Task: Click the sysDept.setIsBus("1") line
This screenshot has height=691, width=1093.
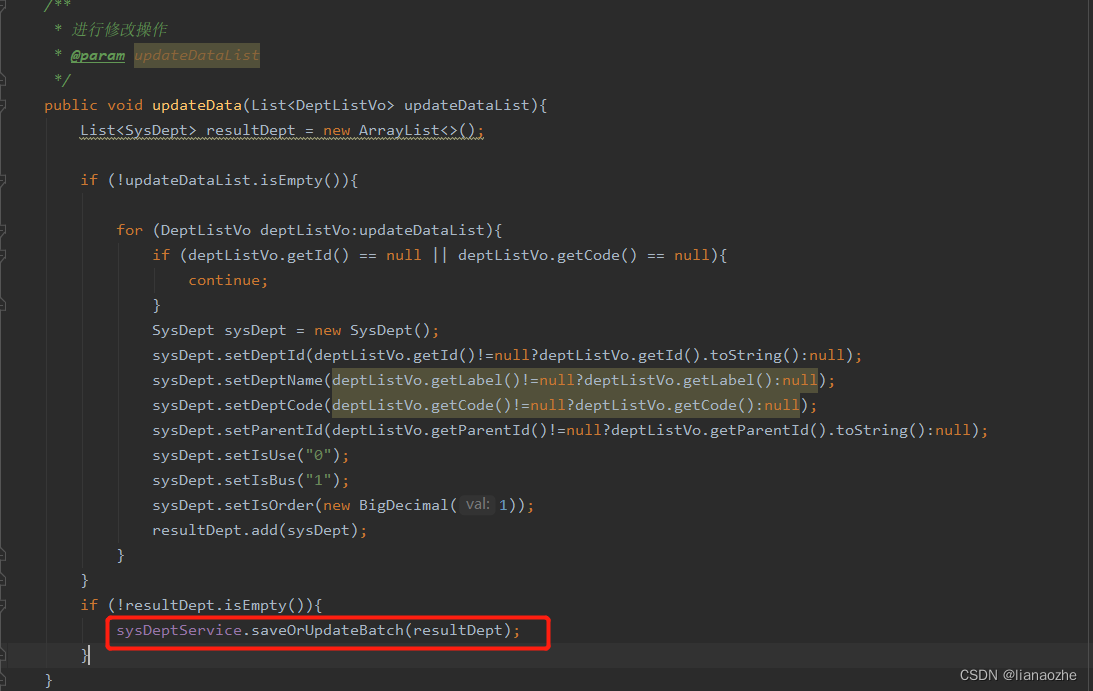Action: (x=250, y=480)
